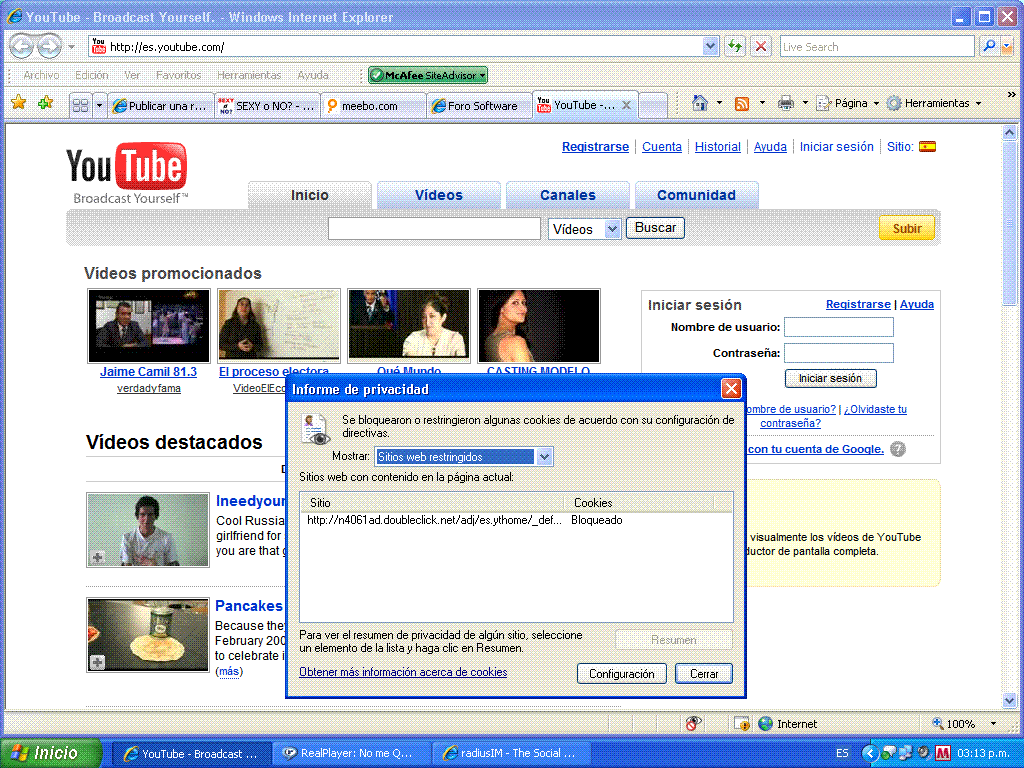Switch to the Vídeos YouTube tab
The height and width of the screenshot is (768, 1024).
[x=439, y=195]
